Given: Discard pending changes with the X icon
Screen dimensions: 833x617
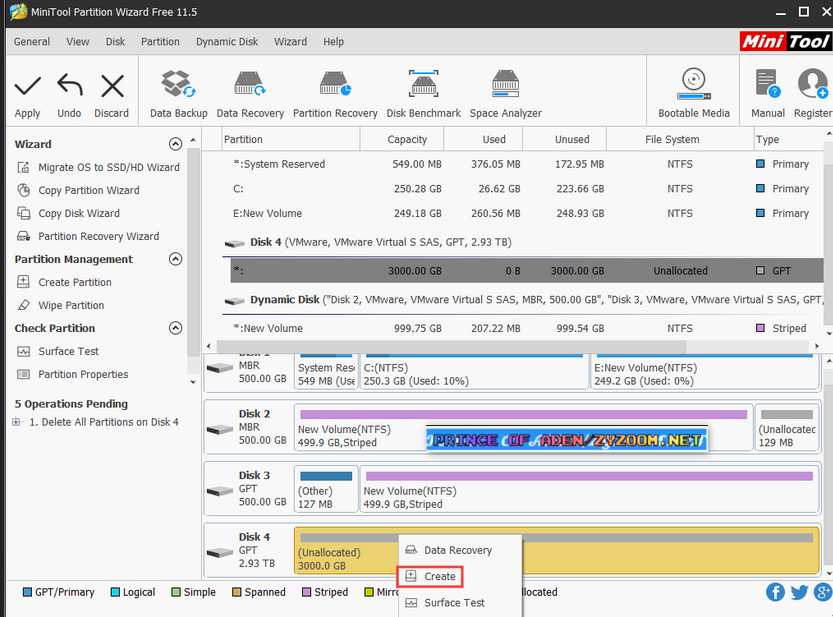Looking at the screenshot, I should 112,86.
